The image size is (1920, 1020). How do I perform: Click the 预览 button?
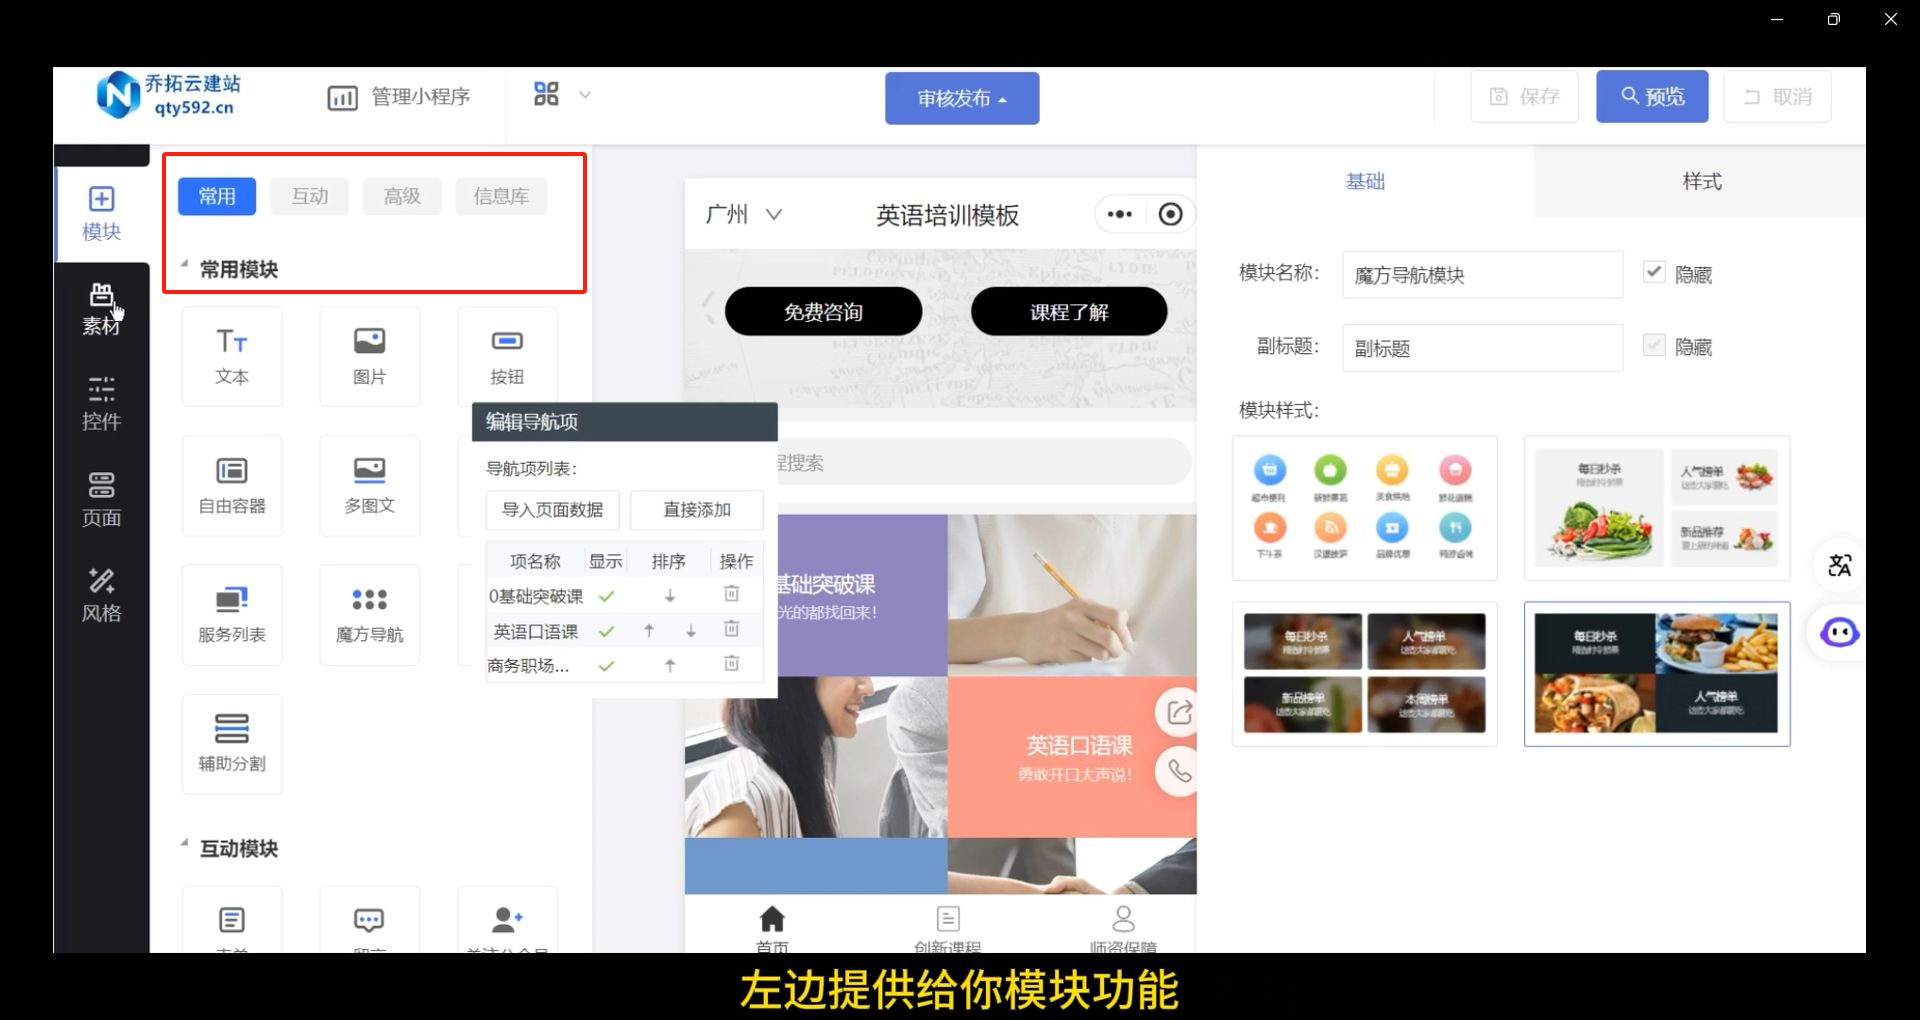pyautogui.click(x=1652, y=97)
